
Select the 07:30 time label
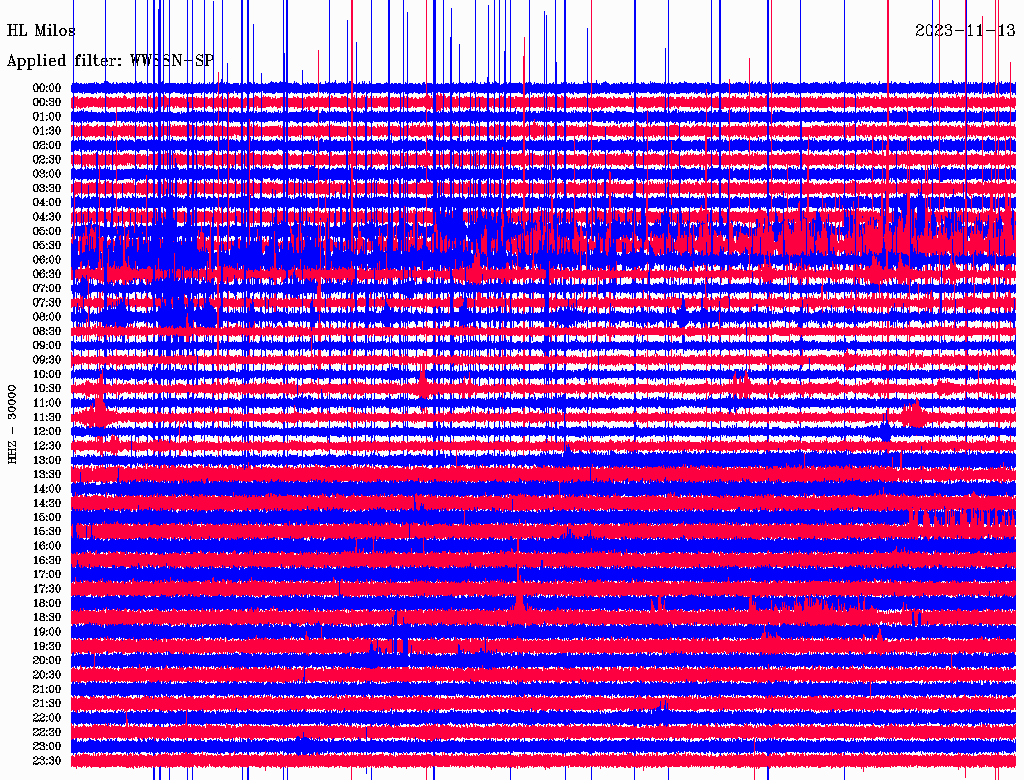pos(47,302)
